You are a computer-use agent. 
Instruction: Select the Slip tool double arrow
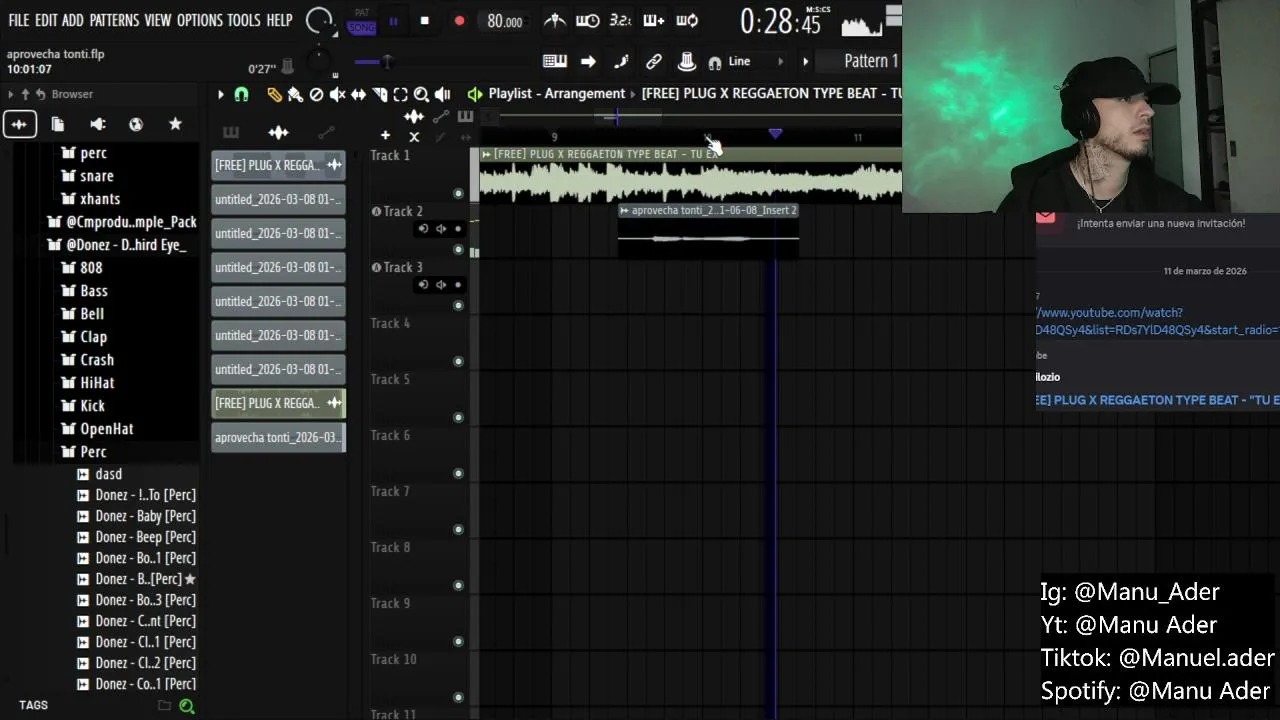click(x=358, y=94)
